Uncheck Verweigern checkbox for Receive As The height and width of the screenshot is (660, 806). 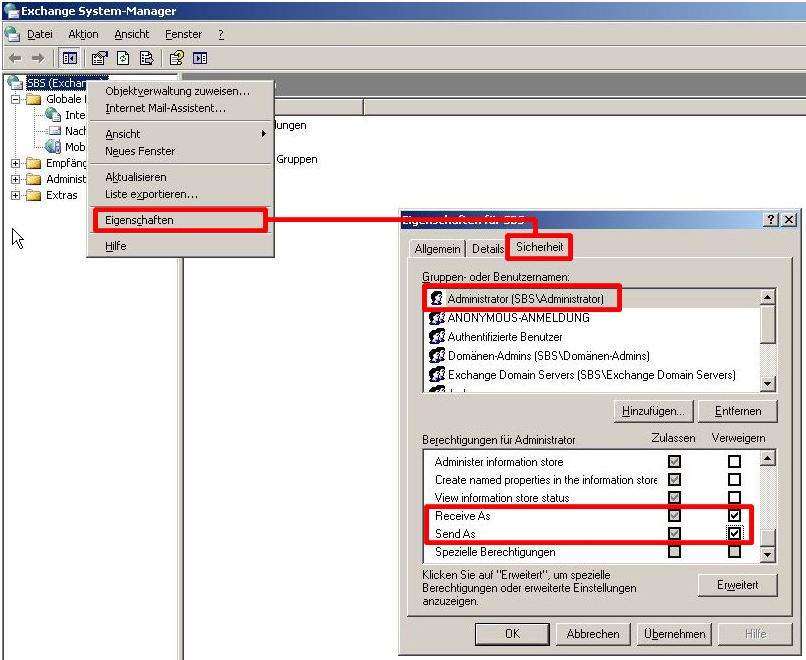pyautogui.click(x=735, y=516)
